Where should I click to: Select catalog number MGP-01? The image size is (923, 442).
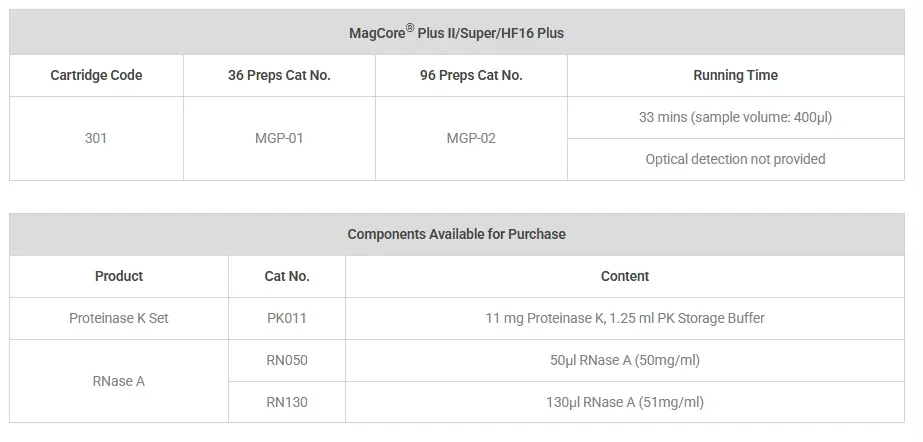pyautogui.click(x=280, y=138)
